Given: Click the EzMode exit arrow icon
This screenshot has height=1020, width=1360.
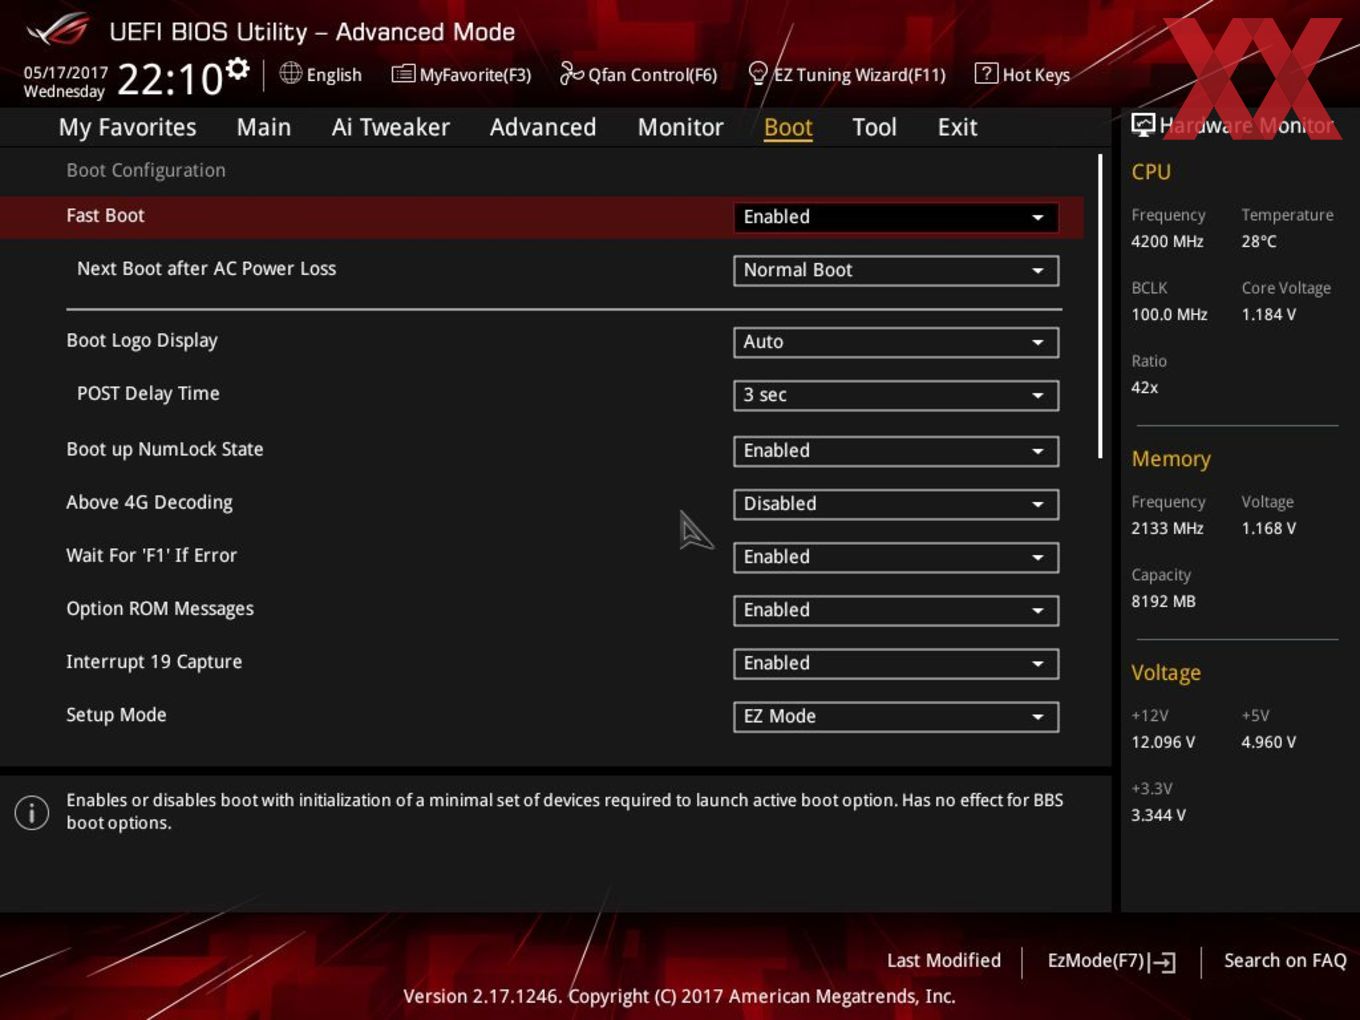Looking at the screenshot, I should 1162,962.
